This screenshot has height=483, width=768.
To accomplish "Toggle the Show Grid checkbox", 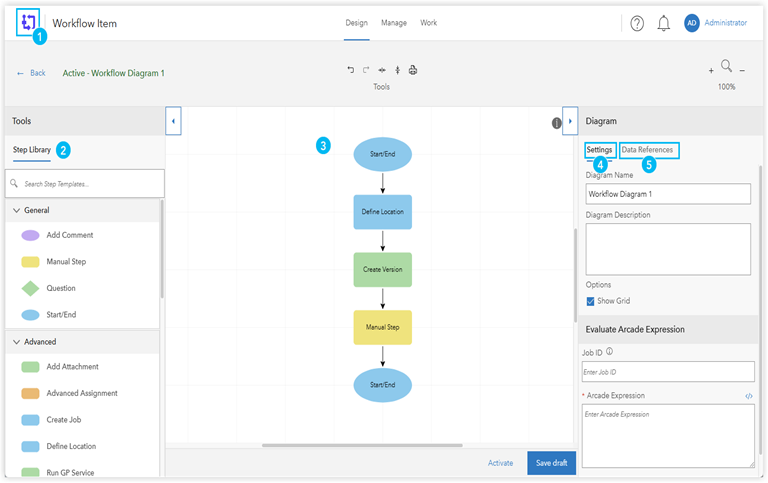I will pyautogui.click(x=590, y=301).
